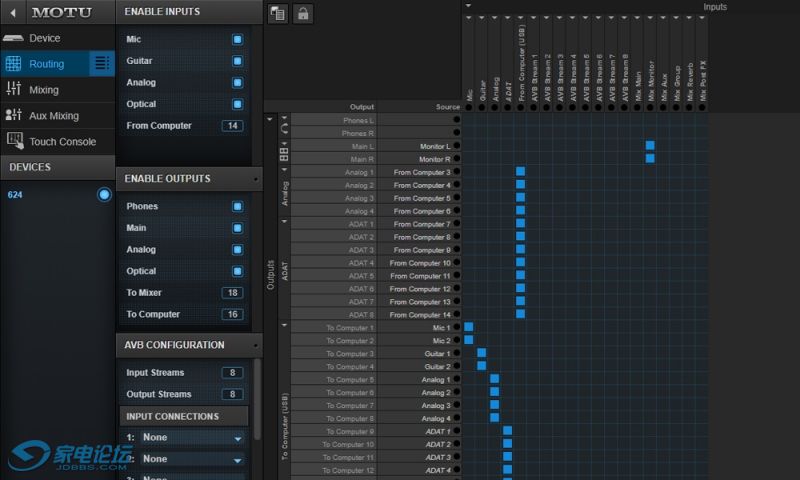Click the Main L to Mix Monitor routing cell
The width and height of the screenshot is (800, 480).
650,146
